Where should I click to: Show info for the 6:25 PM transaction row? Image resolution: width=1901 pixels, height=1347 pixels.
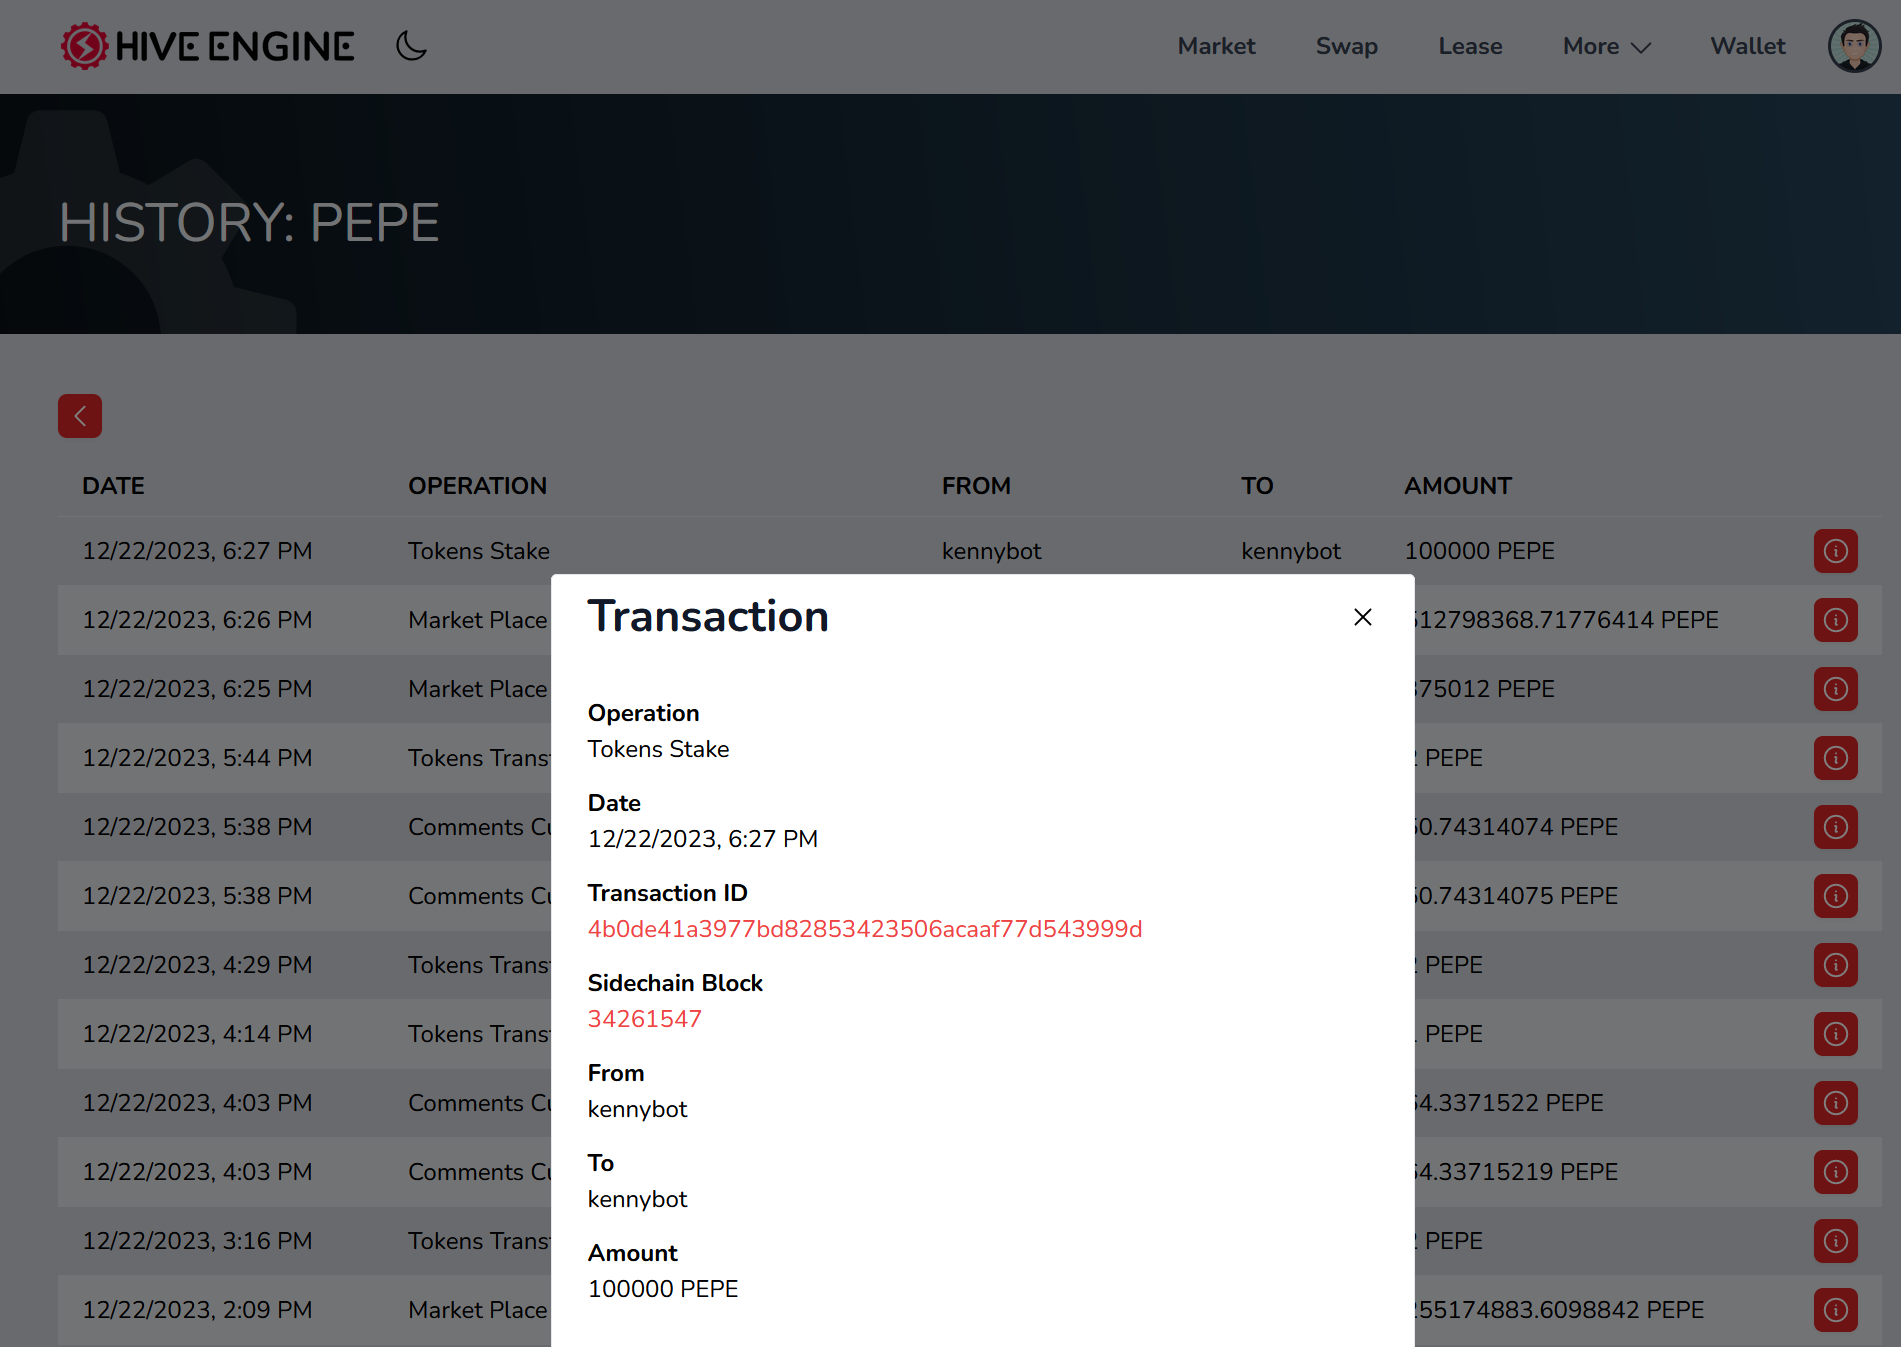click(x=1835, y=689)
